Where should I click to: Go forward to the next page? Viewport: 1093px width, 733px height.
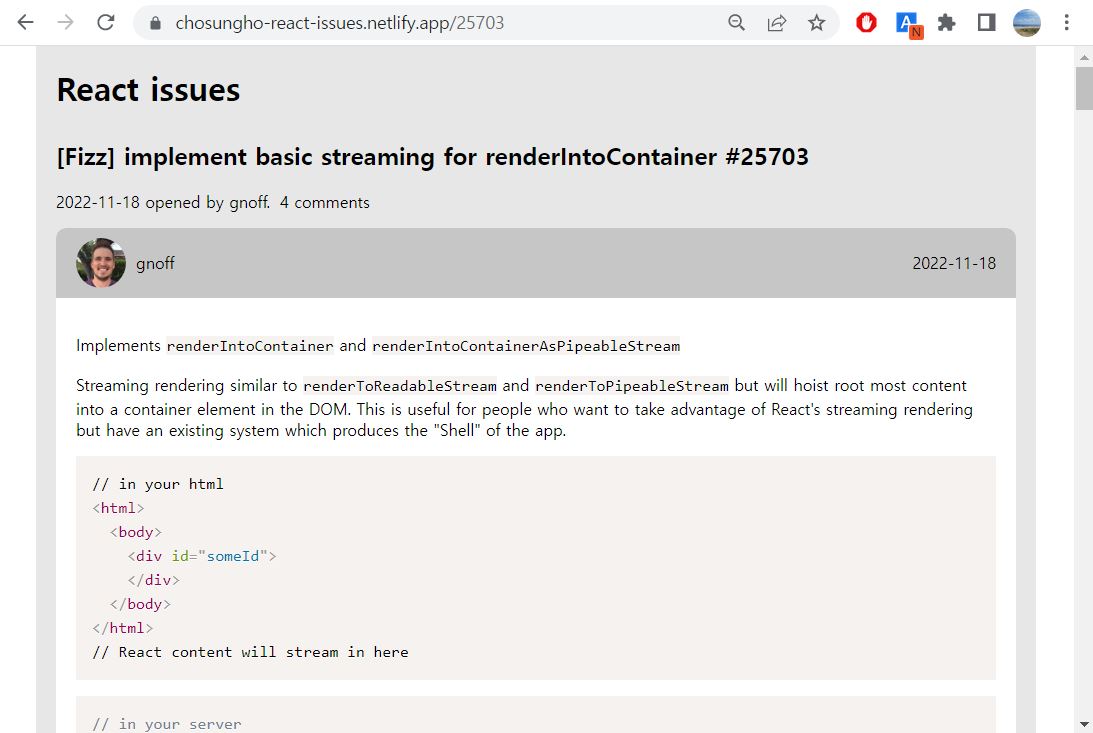[66, 23]
